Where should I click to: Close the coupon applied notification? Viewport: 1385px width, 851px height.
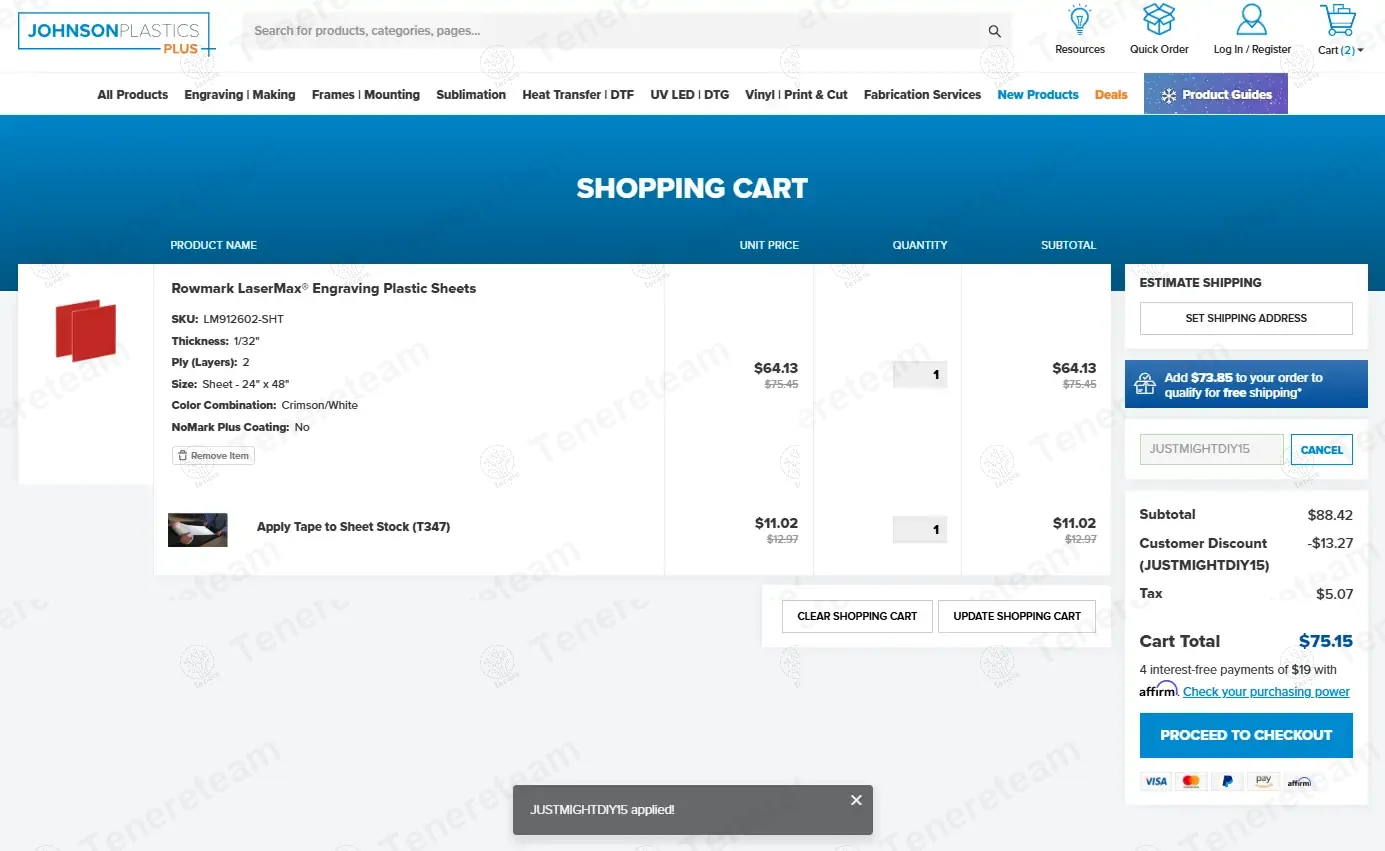[x=856, y=800]
